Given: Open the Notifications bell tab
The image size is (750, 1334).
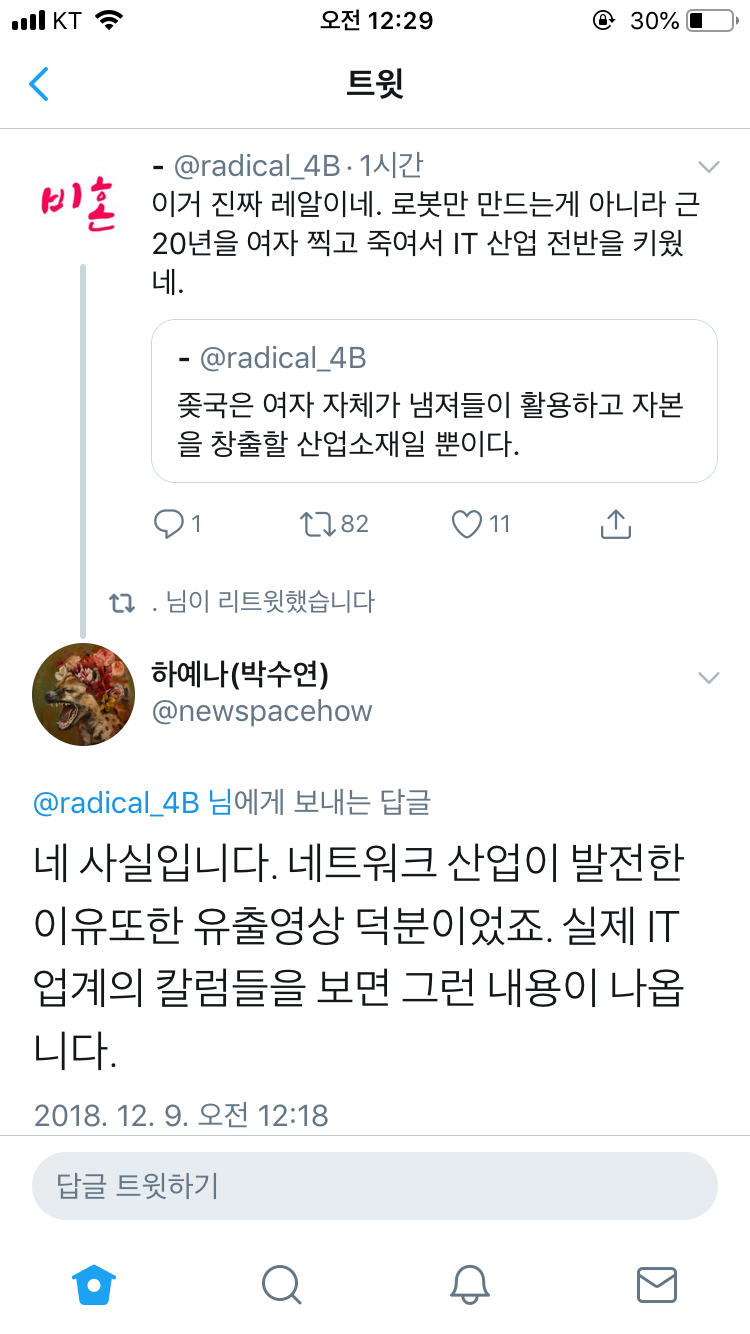Looking at the screenshot, I should click(x=469, y=1283).
